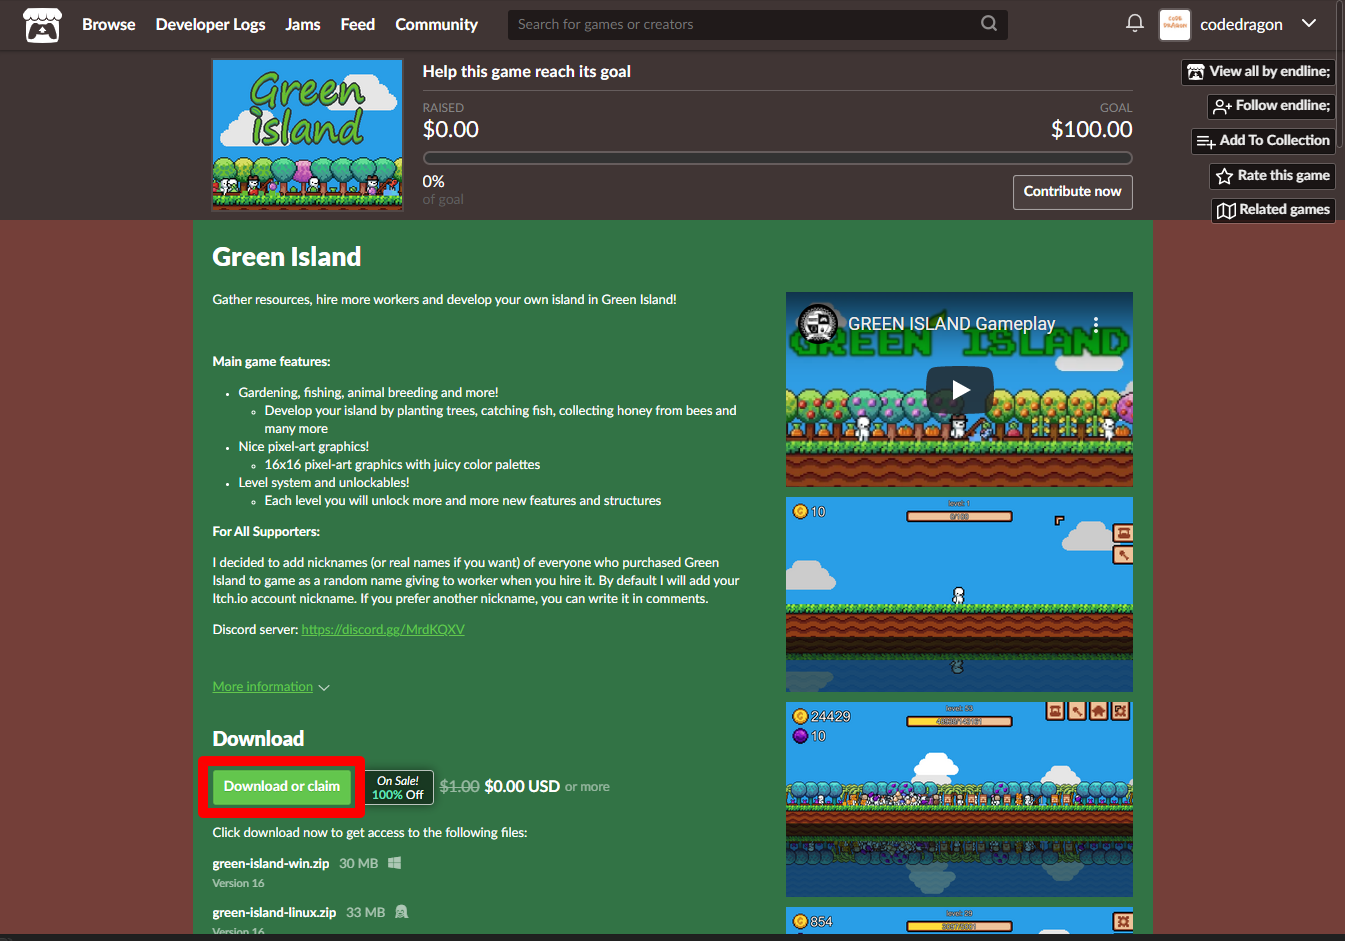Click the Version 16 label under win.zip
Image resolution: width=1345 pixels, height=941 pixels.
(x=238, y=884)
